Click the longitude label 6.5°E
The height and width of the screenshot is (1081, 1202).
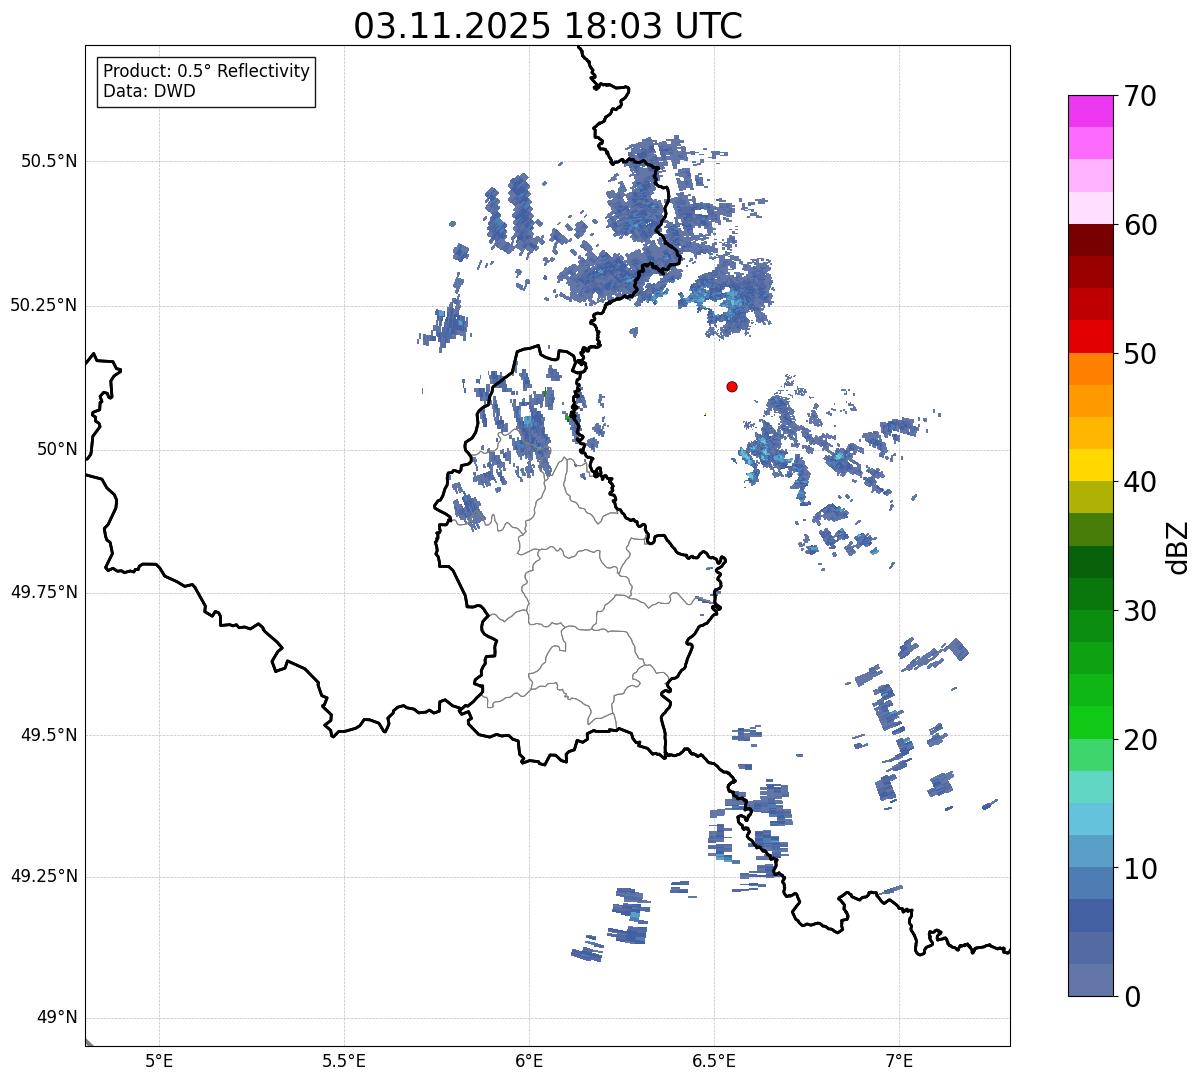tap(714, 1060)
